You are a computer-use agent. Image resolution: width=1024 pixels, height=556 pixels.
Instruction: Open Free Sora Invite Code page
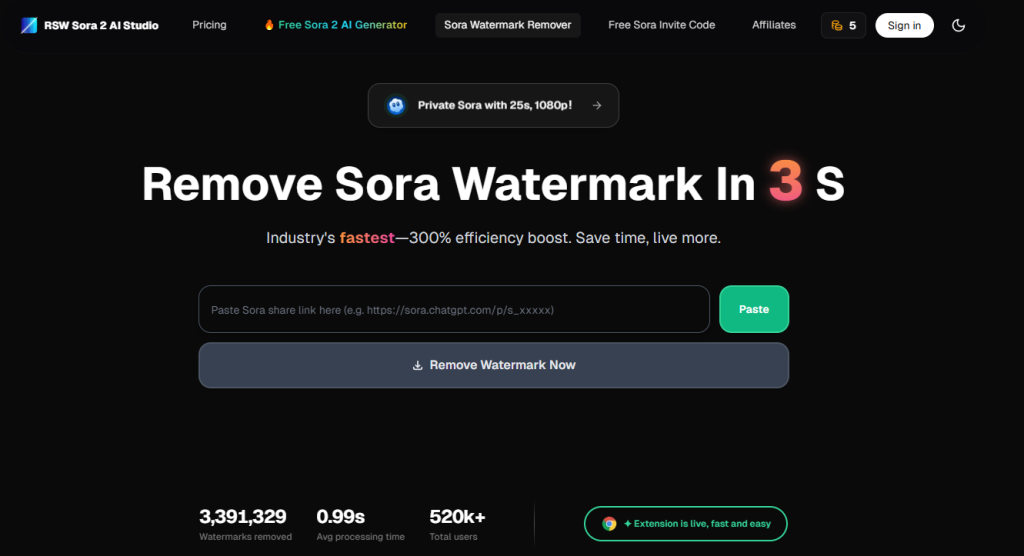click(662, 25)
